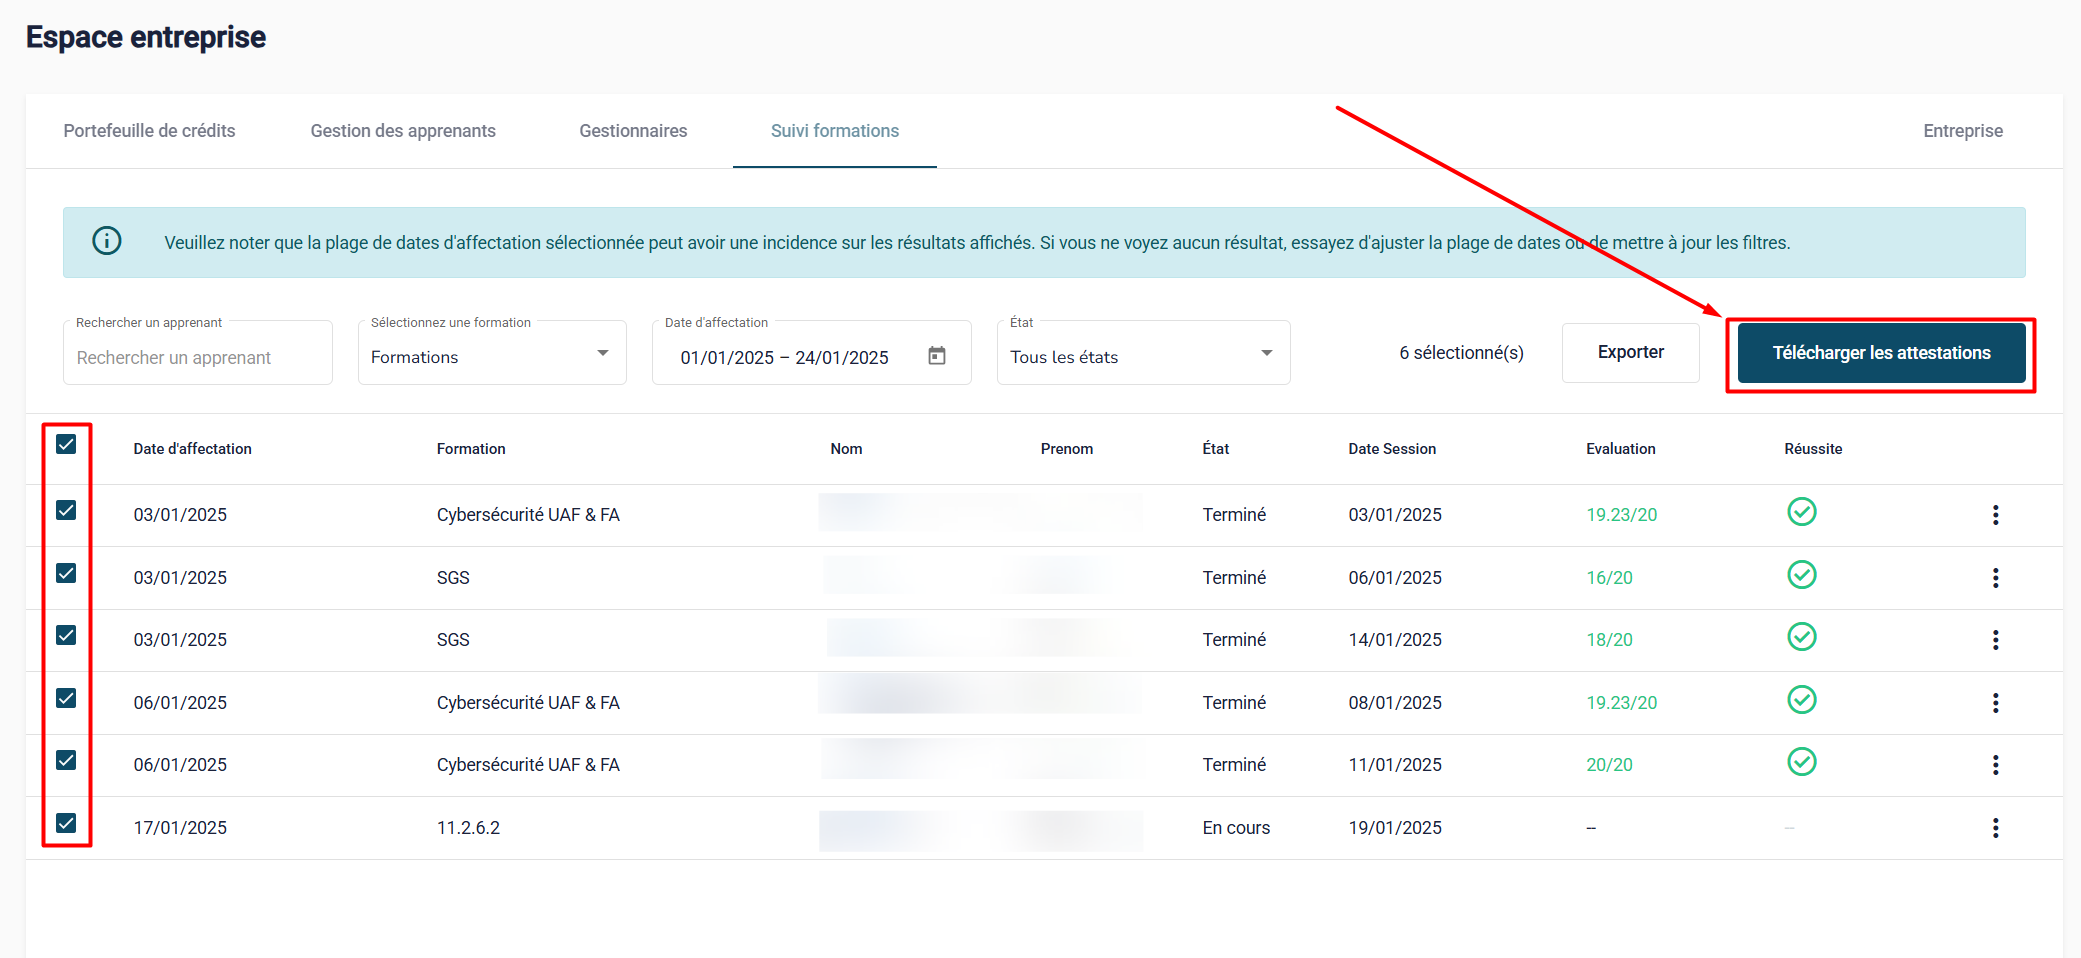The width and height of the screenshot is (2081, 958).
Task: Open row options for session 08/01/2025
Action: click(x=1995, y=703)
